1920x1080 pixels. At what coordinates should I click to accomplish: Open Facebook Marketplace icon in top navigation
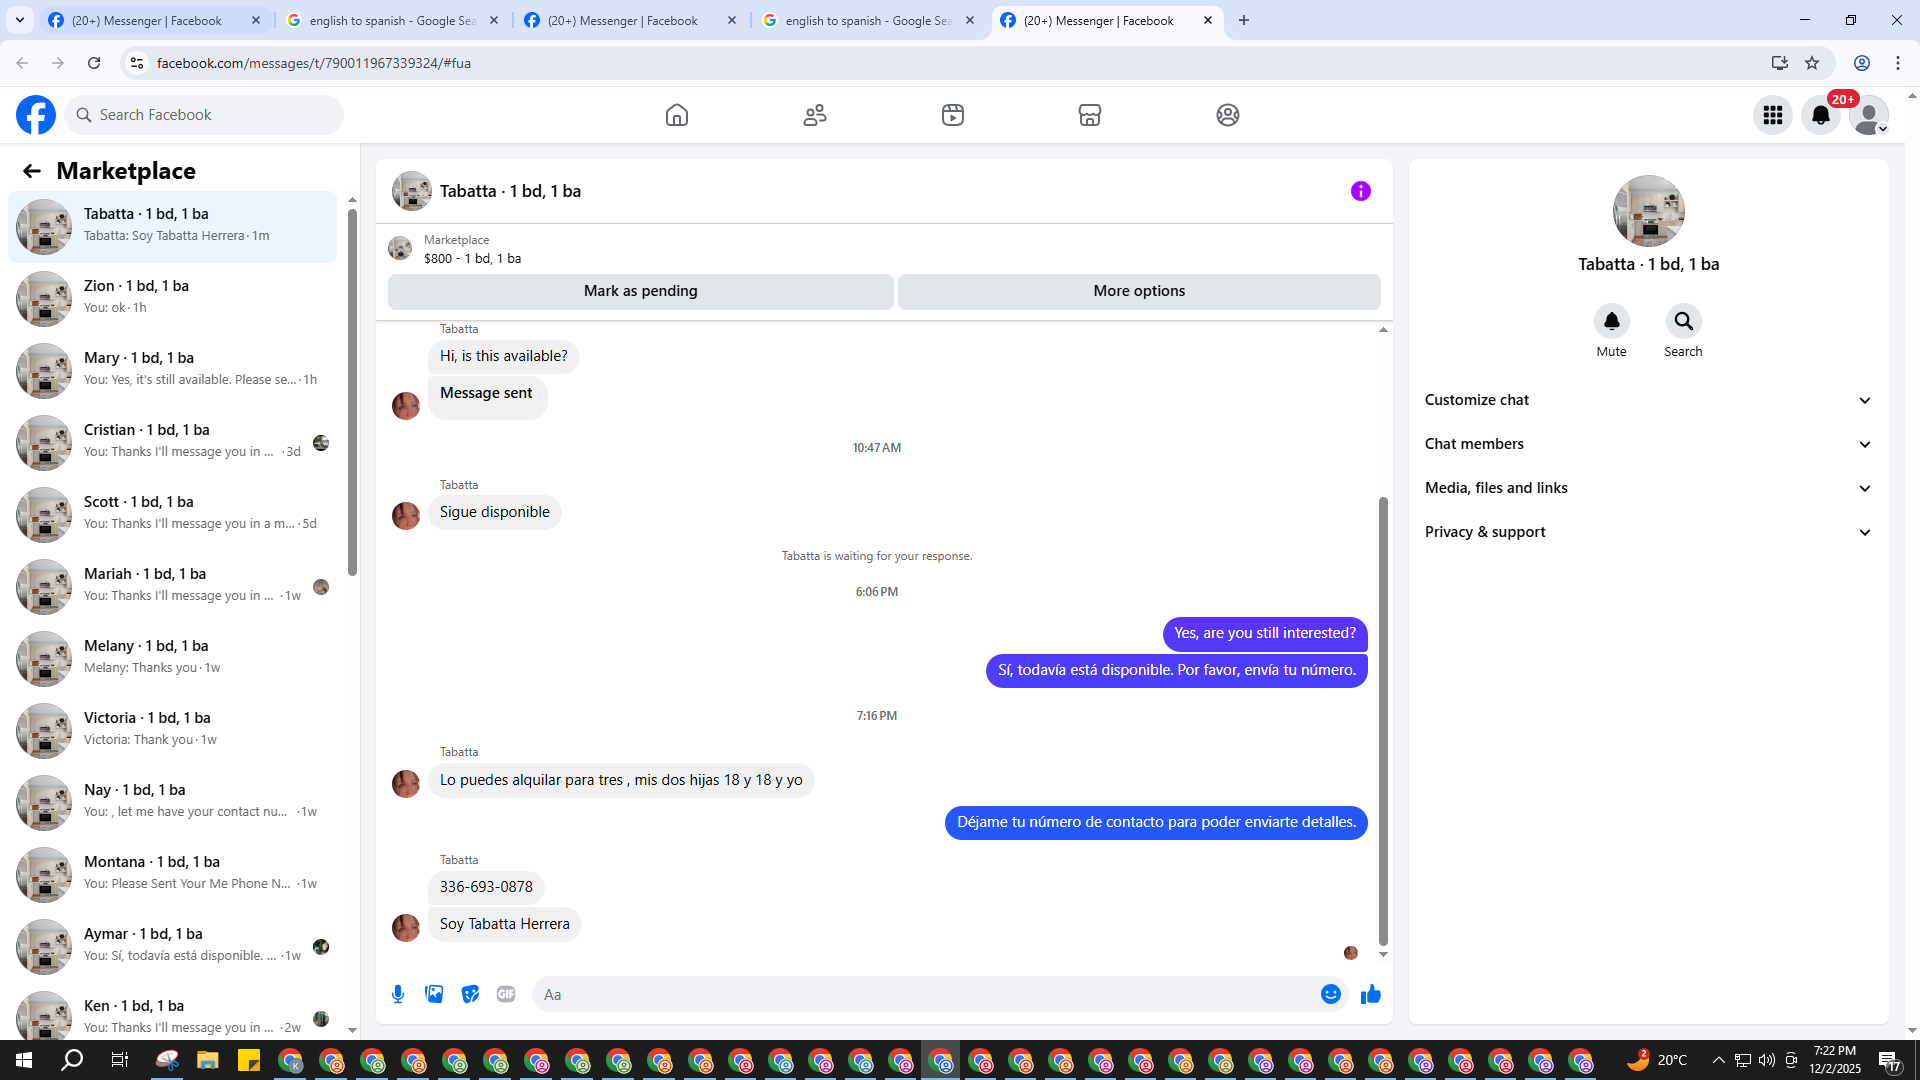tap(1090, 115)
